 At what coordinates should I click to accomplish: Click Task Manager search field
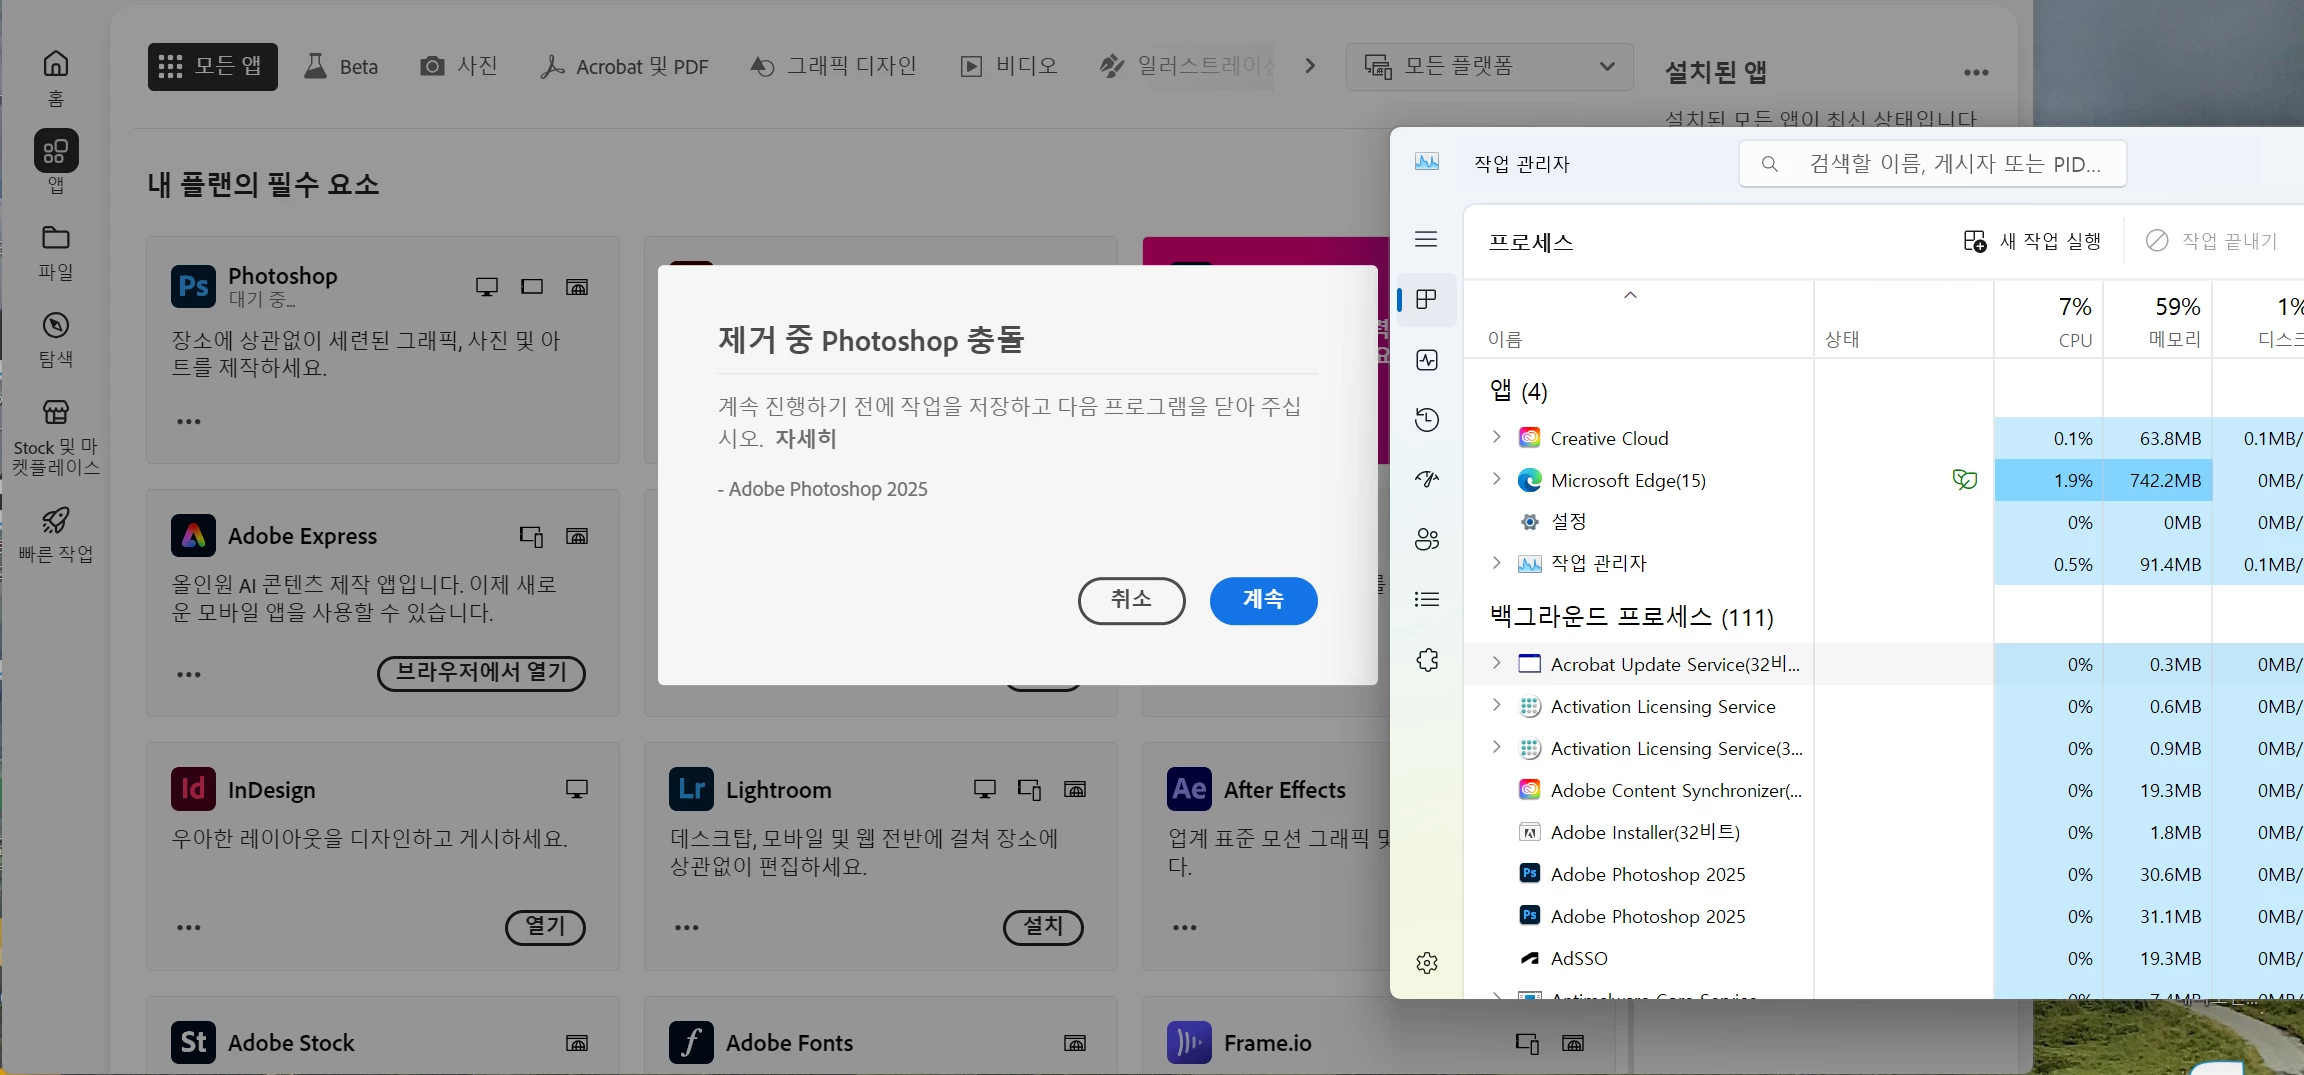[1932, 164]
